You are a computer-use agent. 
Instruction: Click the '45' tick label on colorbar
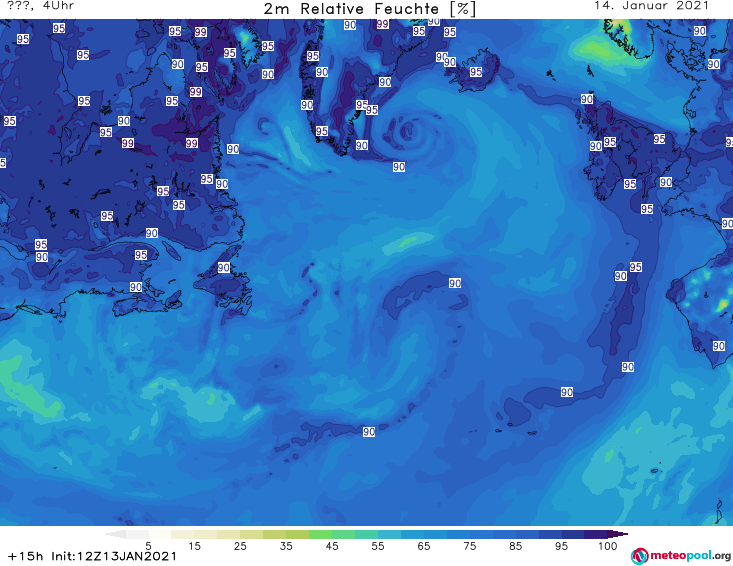(x=332, y=546)
